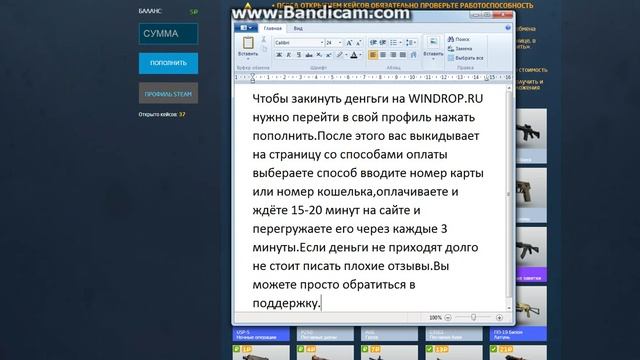Click Замена to replace text
This screenshot has height=360, width=640.
[460, 49]
